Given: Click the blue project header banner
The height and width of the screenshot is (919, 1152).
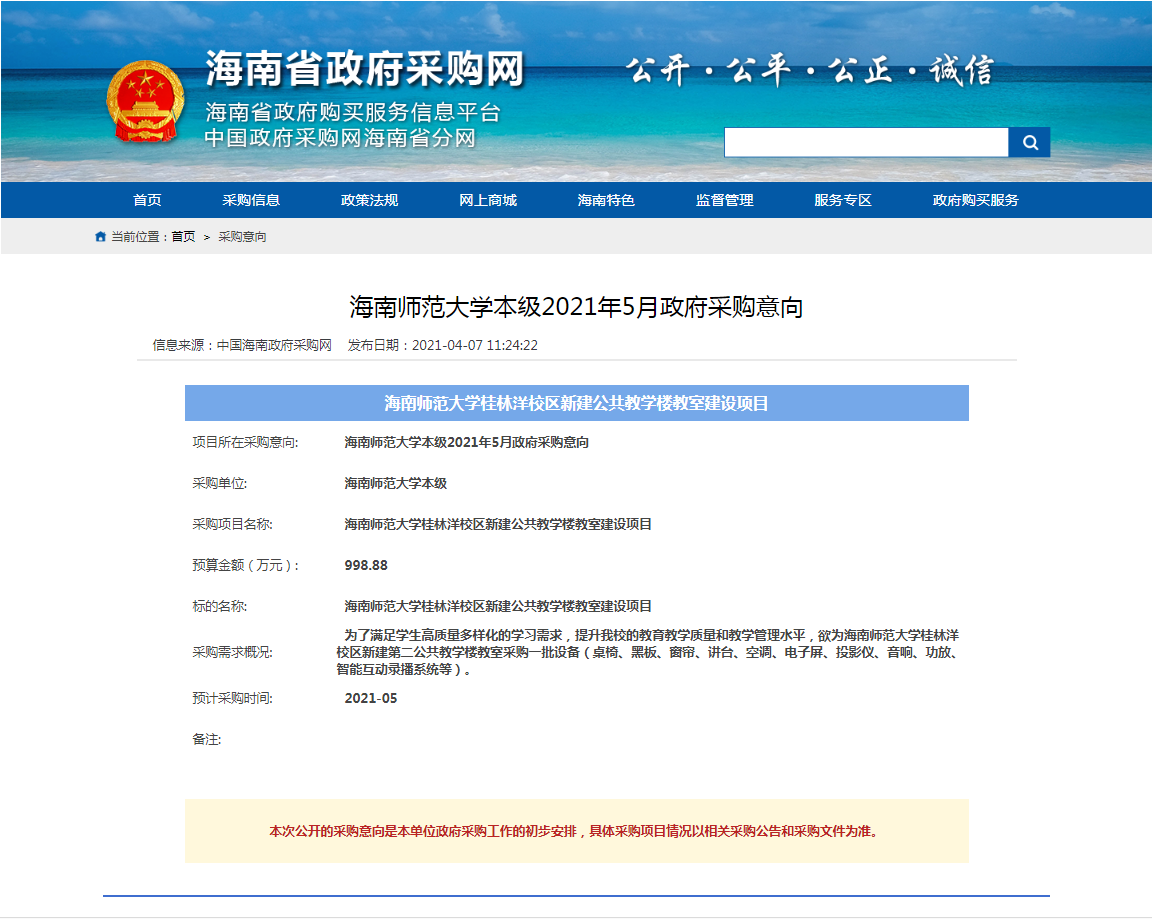Looking at the screenshot, I should click(577, 403).
